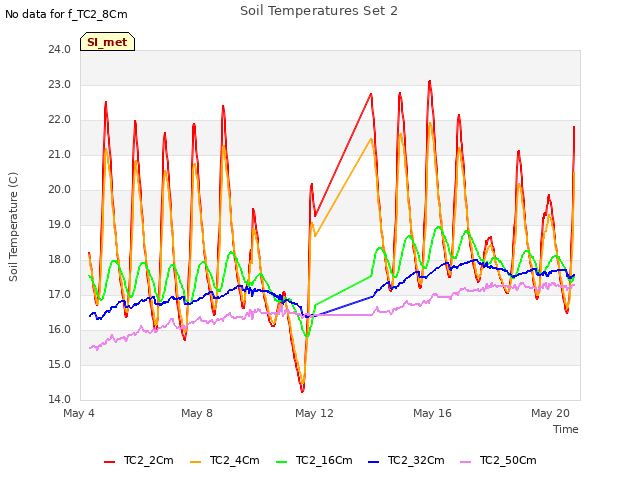Click the 21.0 y-axis tick label
This screenshot has width=640, height=480.
(x=60, y=155)
